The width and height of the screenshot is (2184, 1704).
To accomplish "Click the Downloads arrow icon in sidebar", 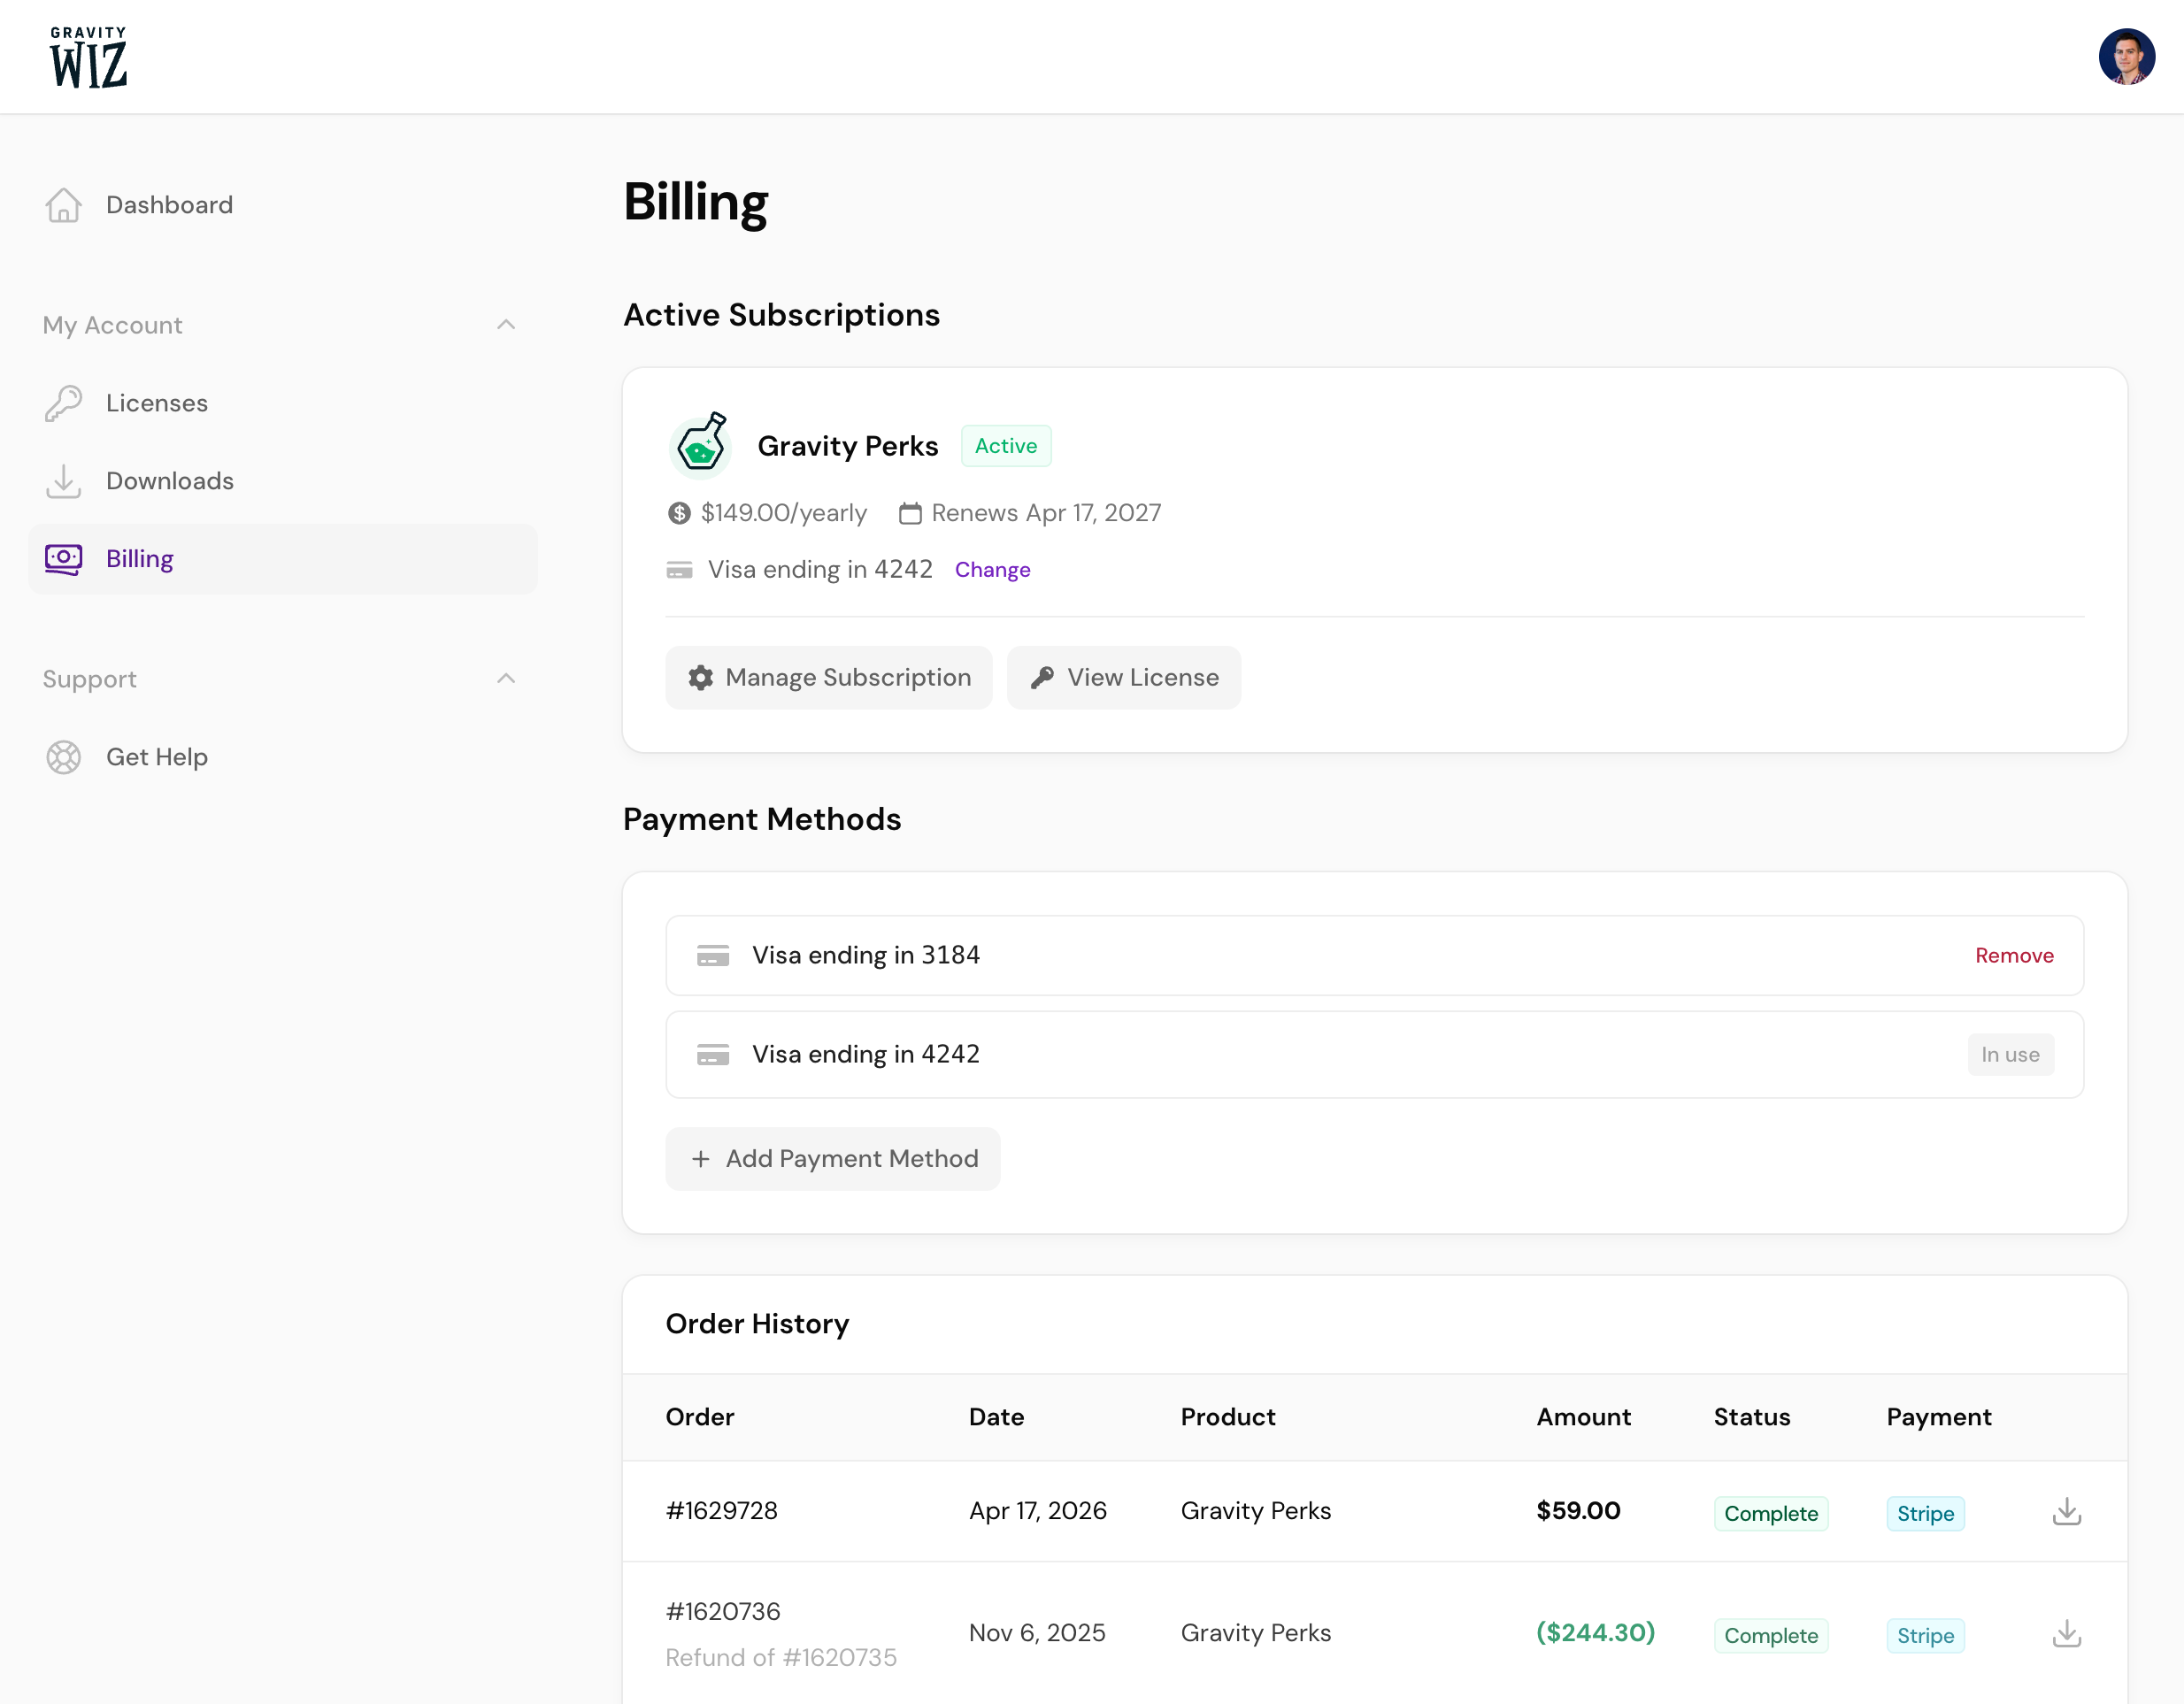I will [63, 481].
